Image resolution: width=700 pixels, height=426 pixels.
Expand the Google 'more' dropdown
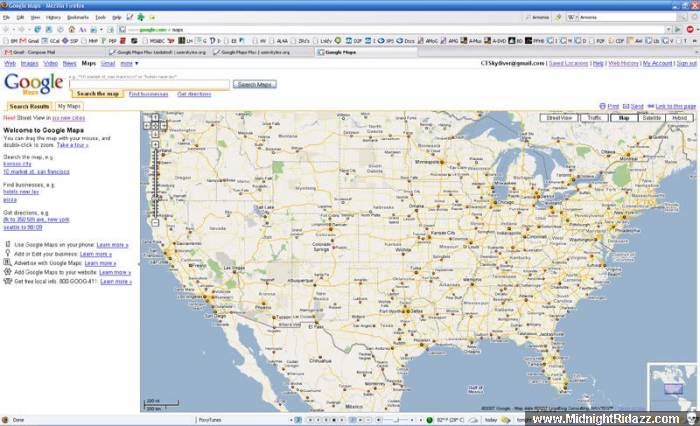point(129,63)
